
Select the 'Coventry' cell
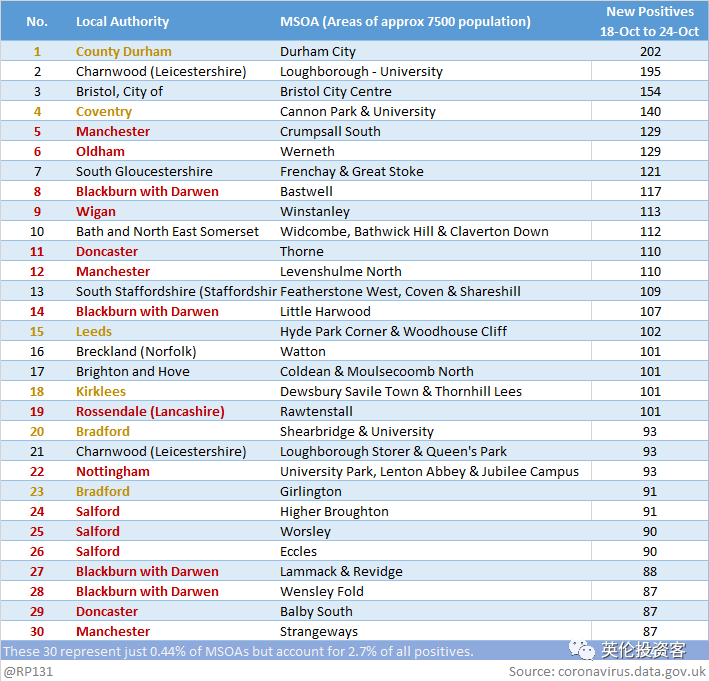click(104, 111)
